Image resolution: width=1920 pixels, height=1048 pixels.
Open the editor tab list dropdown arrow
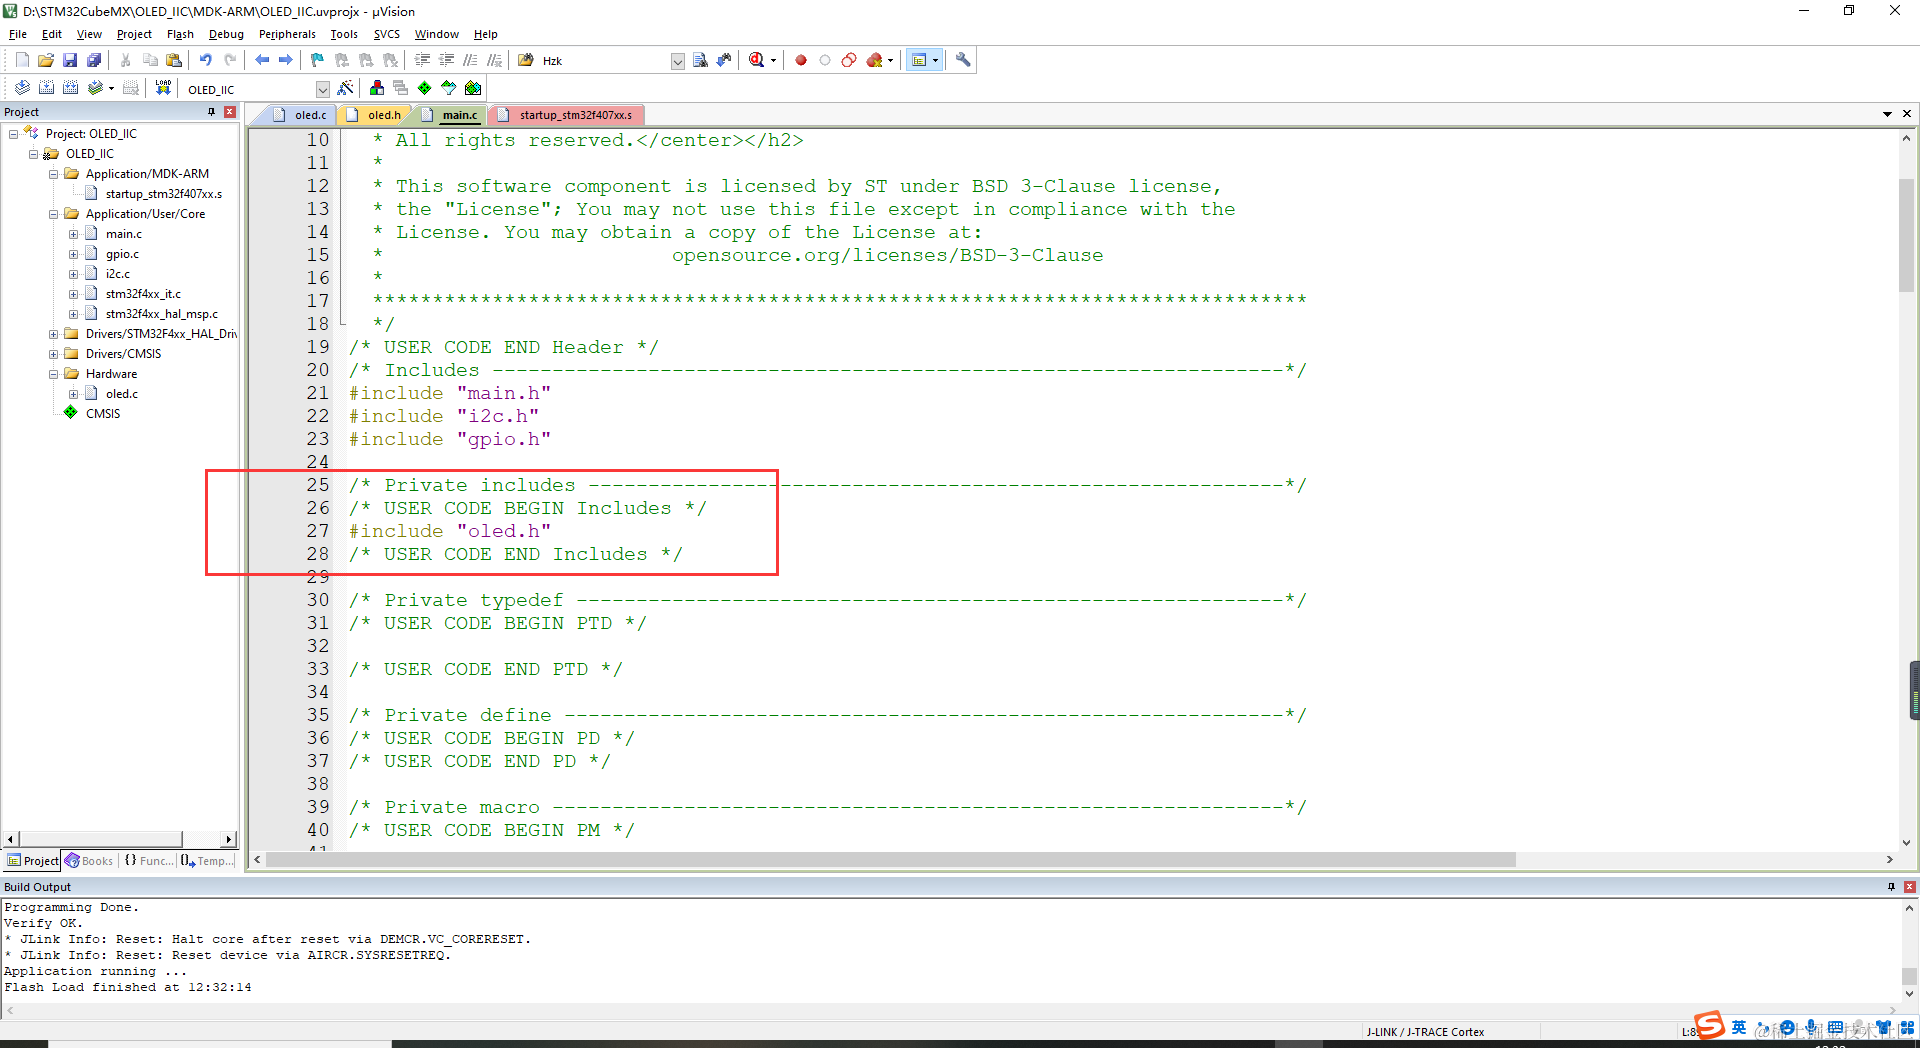(1887, 114)
